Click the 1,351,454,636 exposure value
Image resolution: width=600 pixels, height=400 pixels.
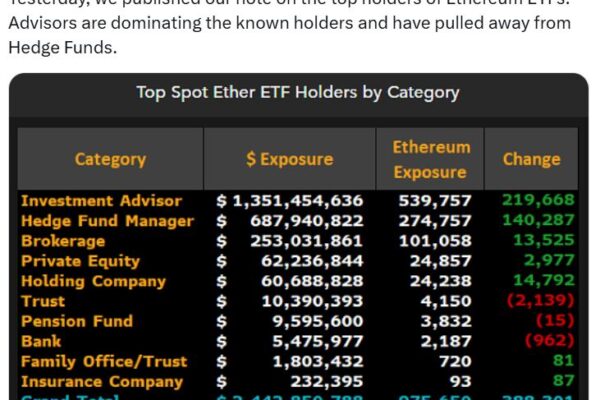(298, 200)
